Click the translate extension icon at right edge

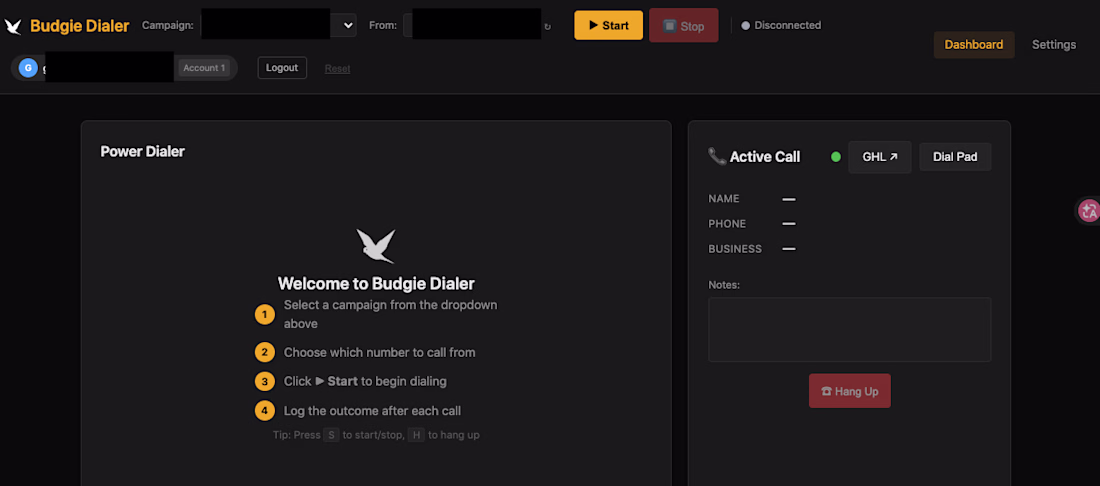tap(1089, 210)
